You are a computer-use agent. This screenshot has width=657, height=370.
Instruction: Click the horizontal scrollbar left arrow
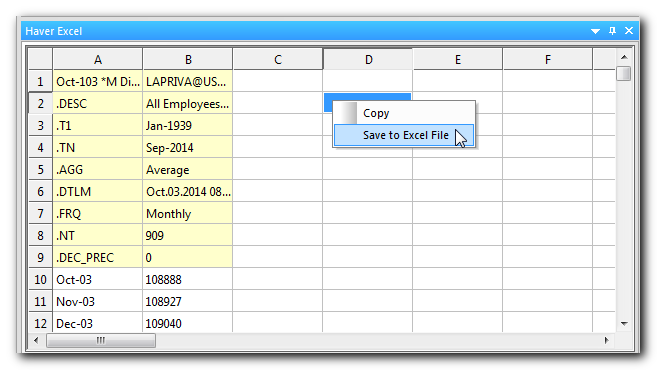36,340
